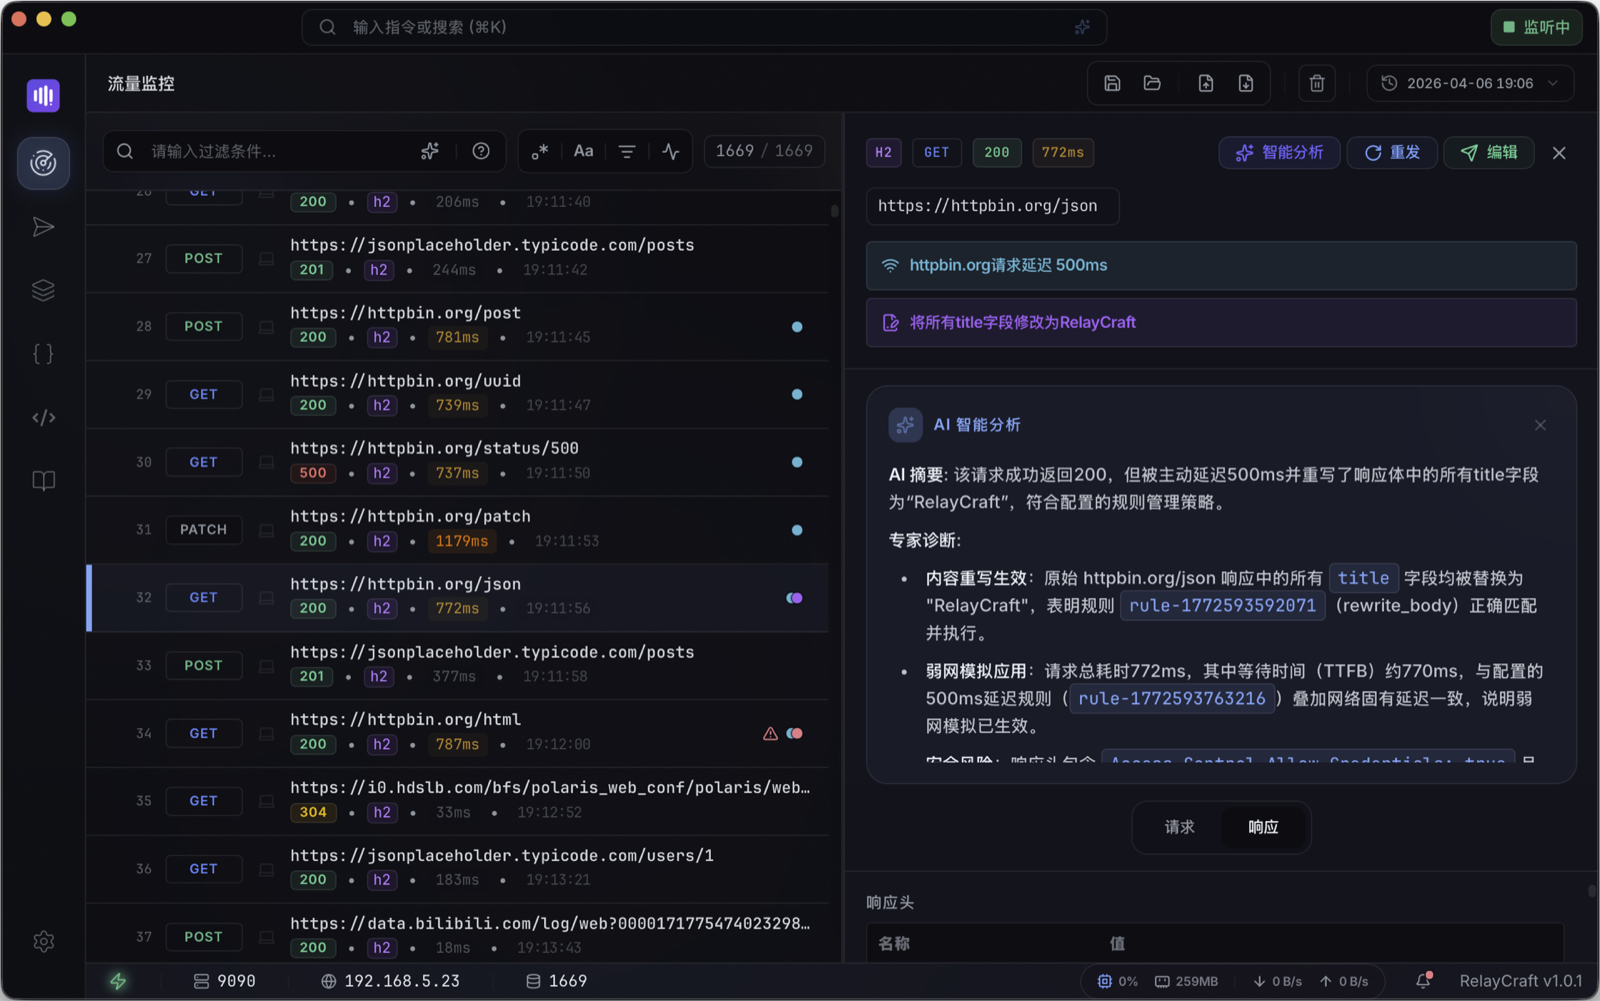Click the blue rule dot on httpbin.org/status/500 row
The width and height of the screenshot is (1600, 1001).
(x=797, y=462)
